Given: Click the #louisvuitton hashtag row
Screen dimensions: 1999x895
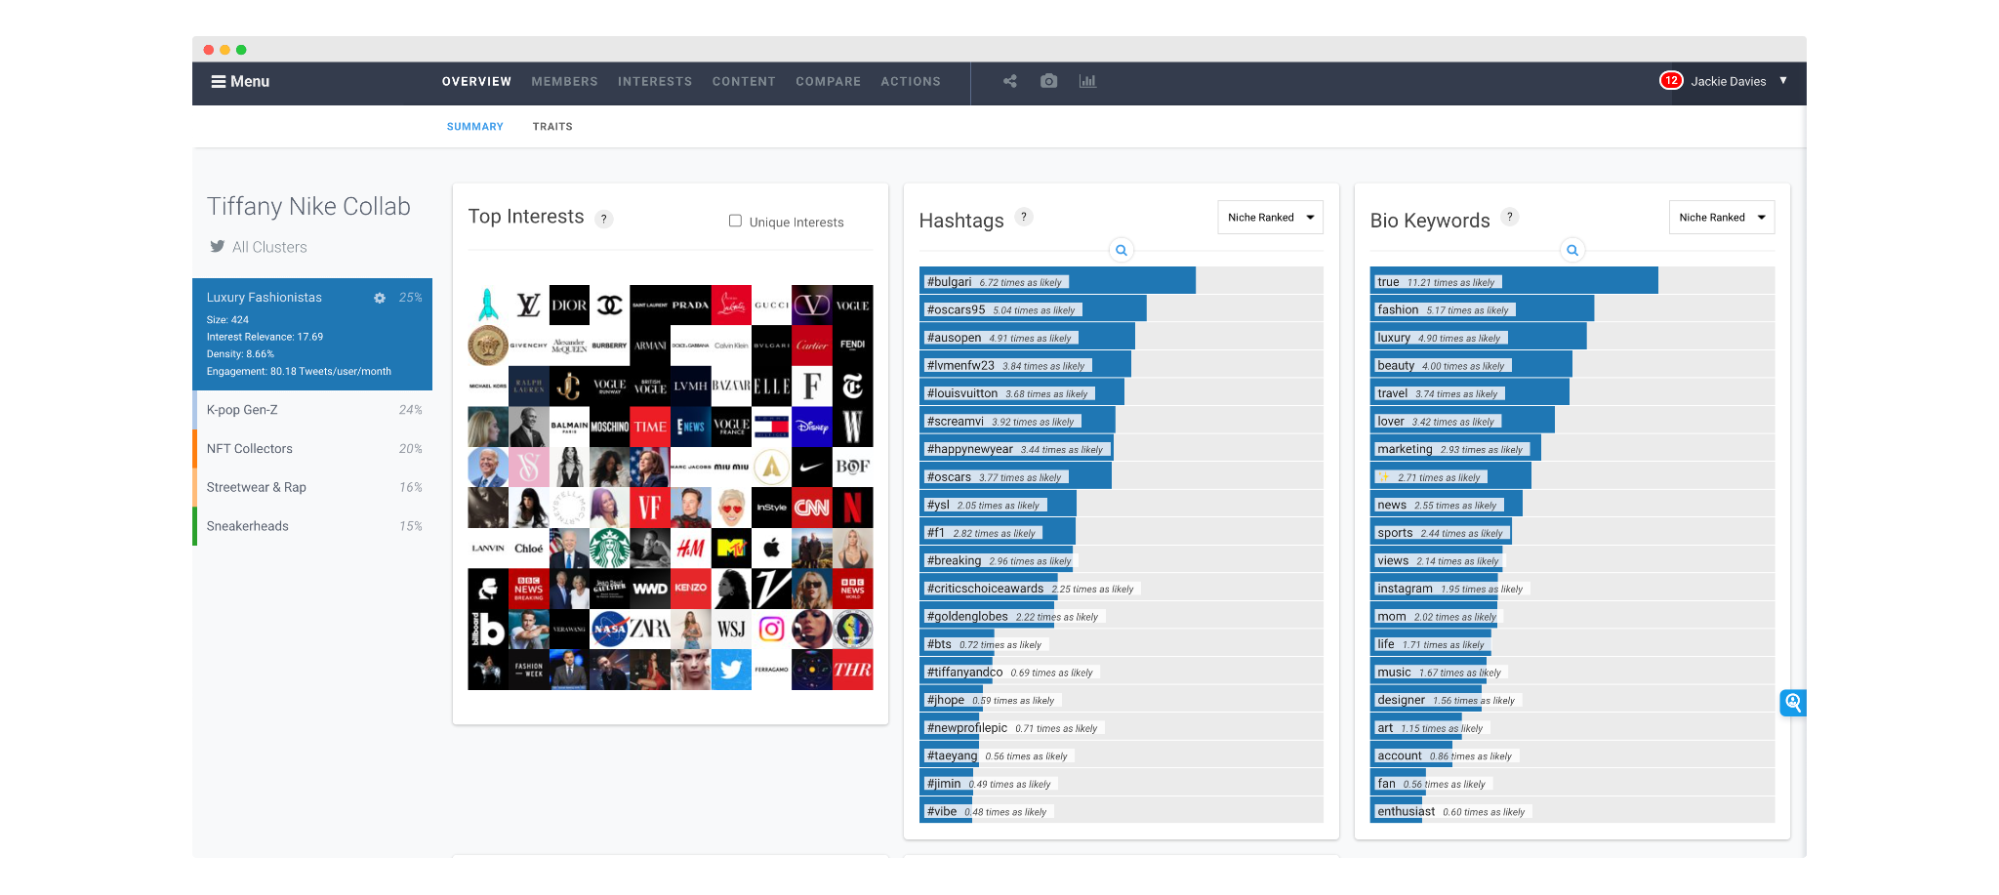Looking at the screenshot, I should [1121, 393].
